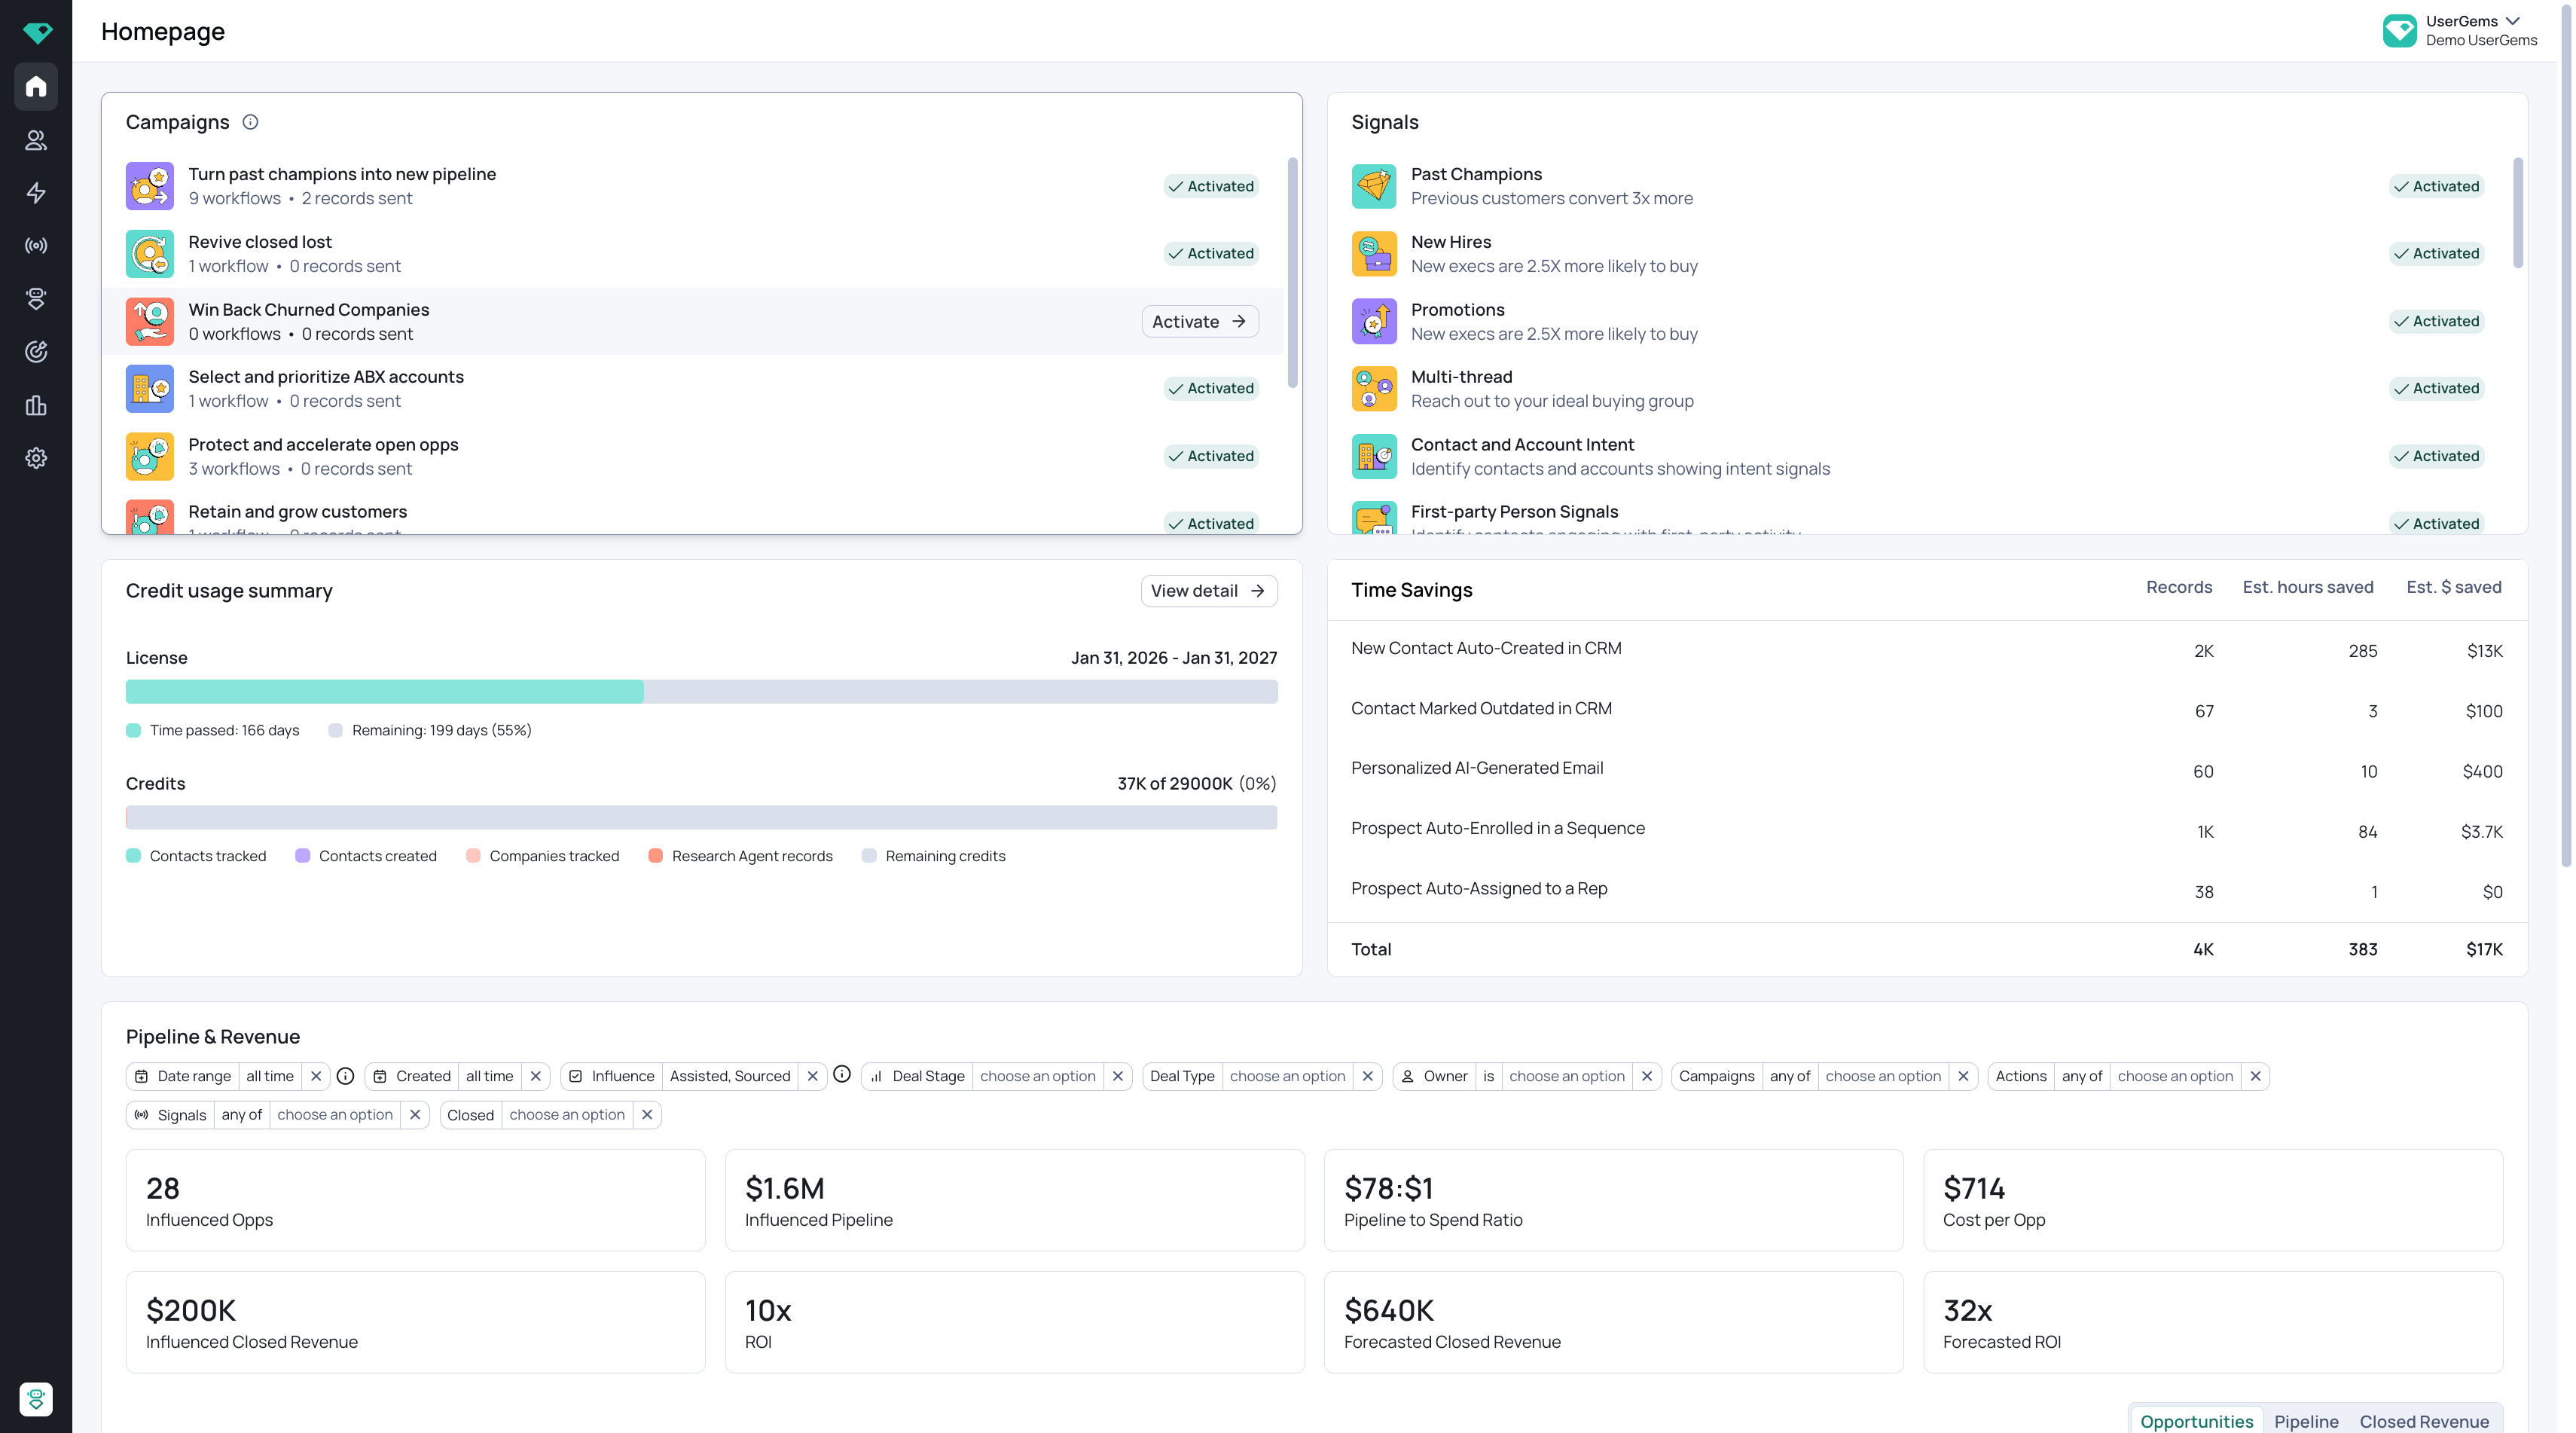Open the Home icon in sidebar
2576x1433 pixels.
pyautogui.click(x=36, y=87)
